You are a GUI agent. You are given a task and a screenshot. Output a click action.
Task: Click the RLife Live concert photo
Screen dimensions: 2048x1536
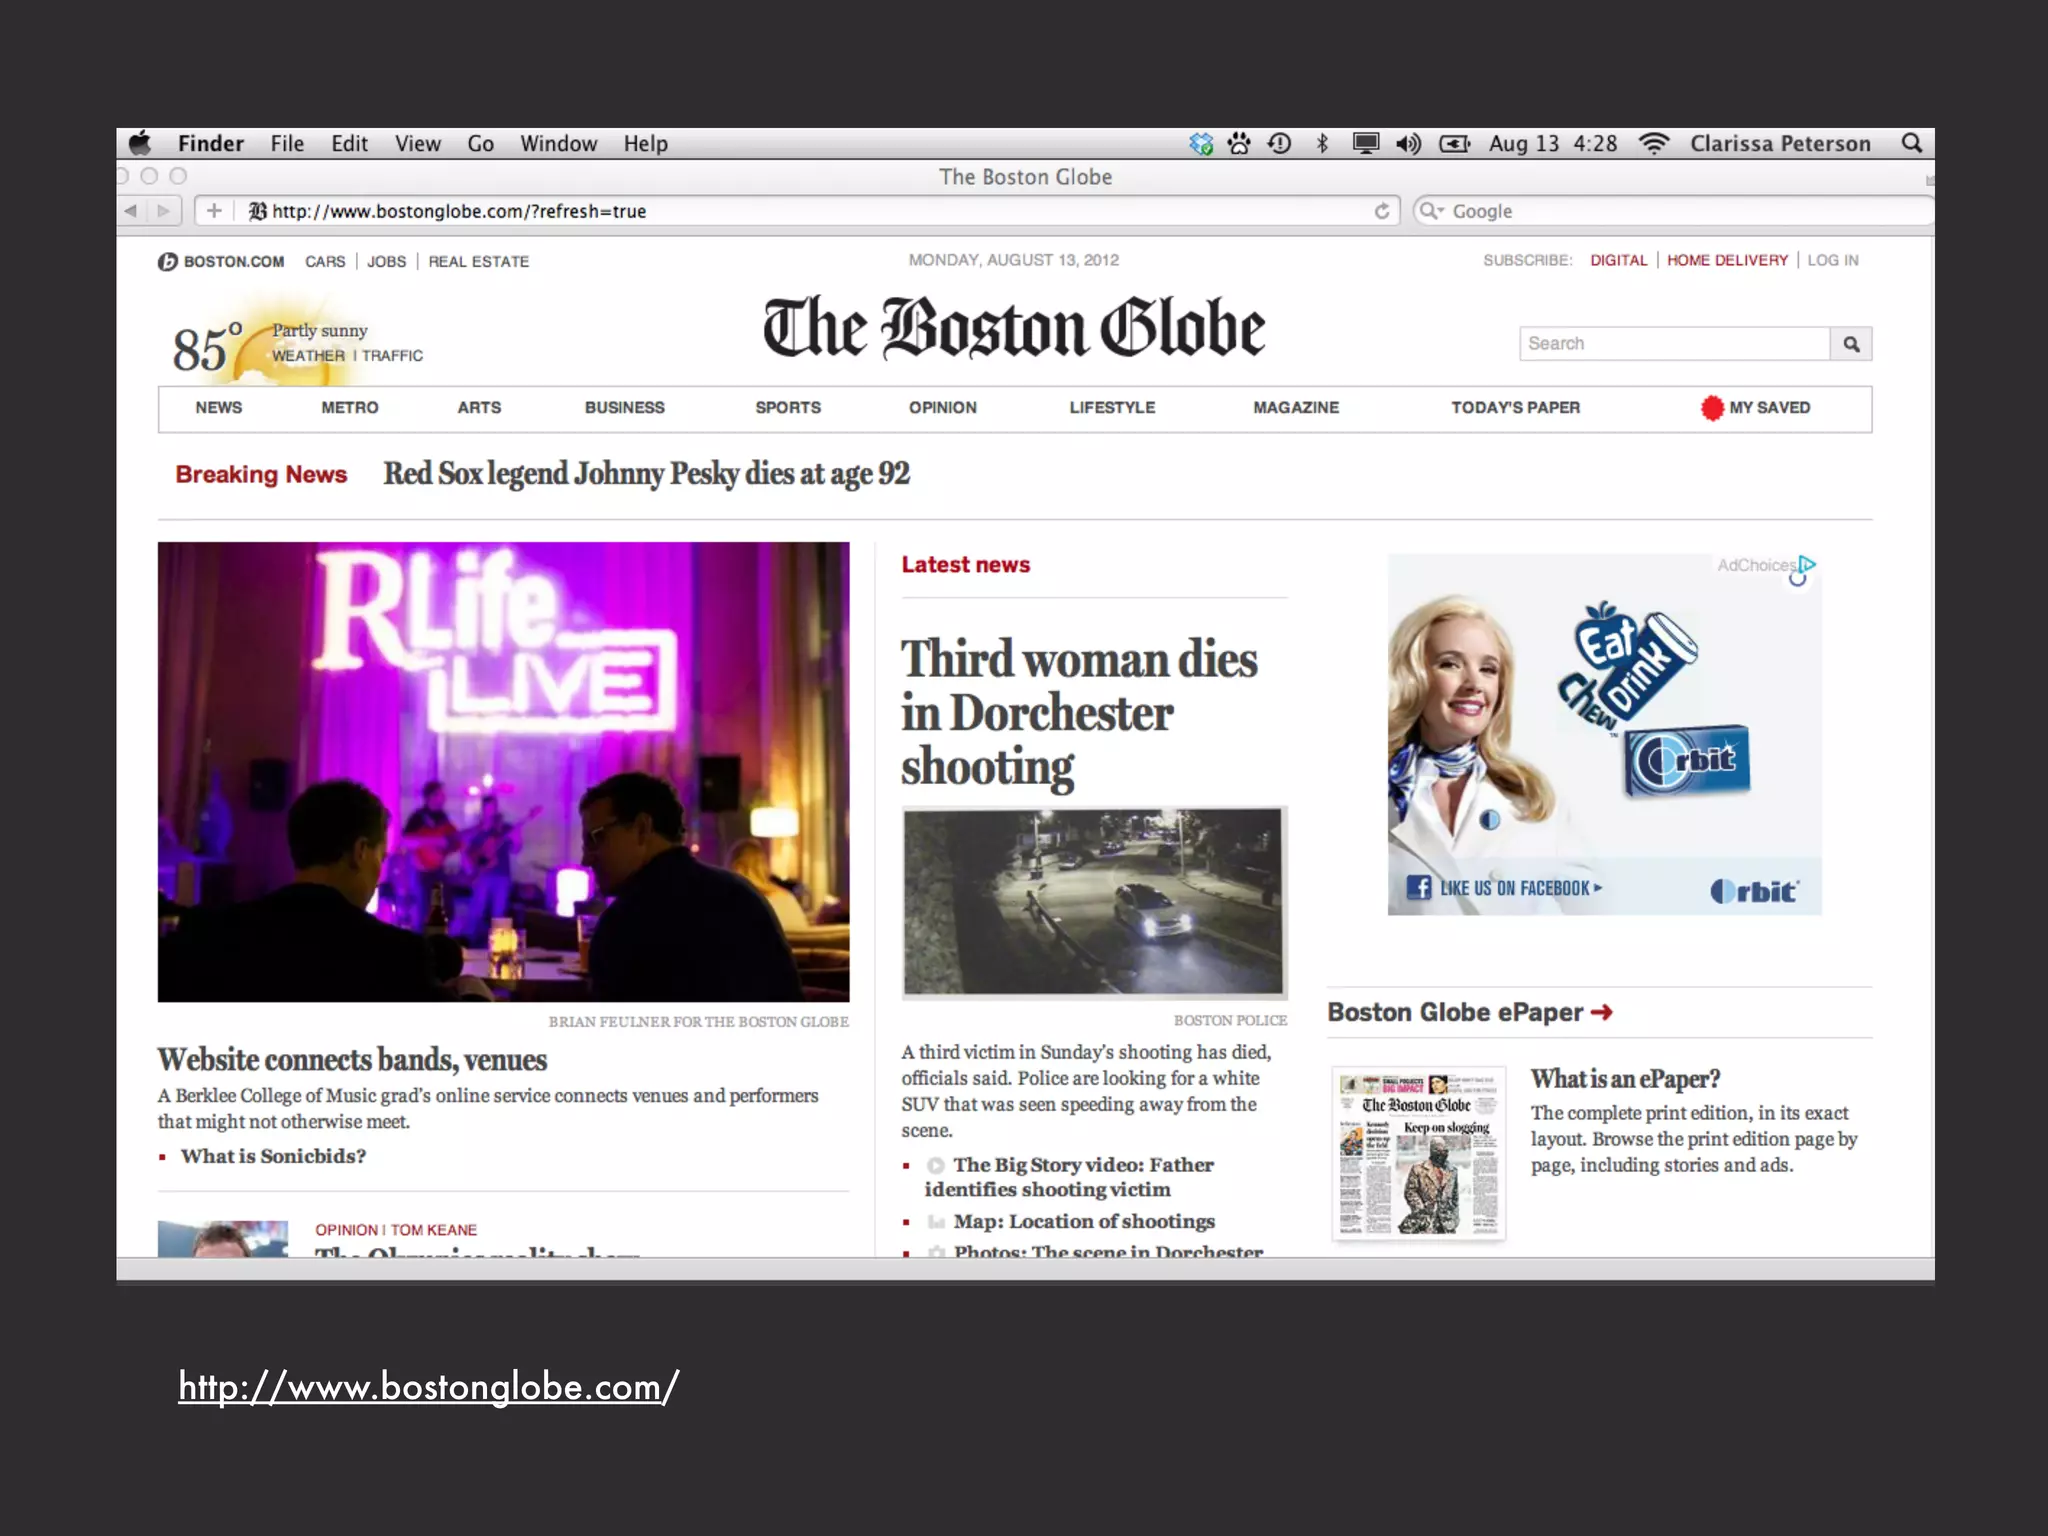click(503, 772)
